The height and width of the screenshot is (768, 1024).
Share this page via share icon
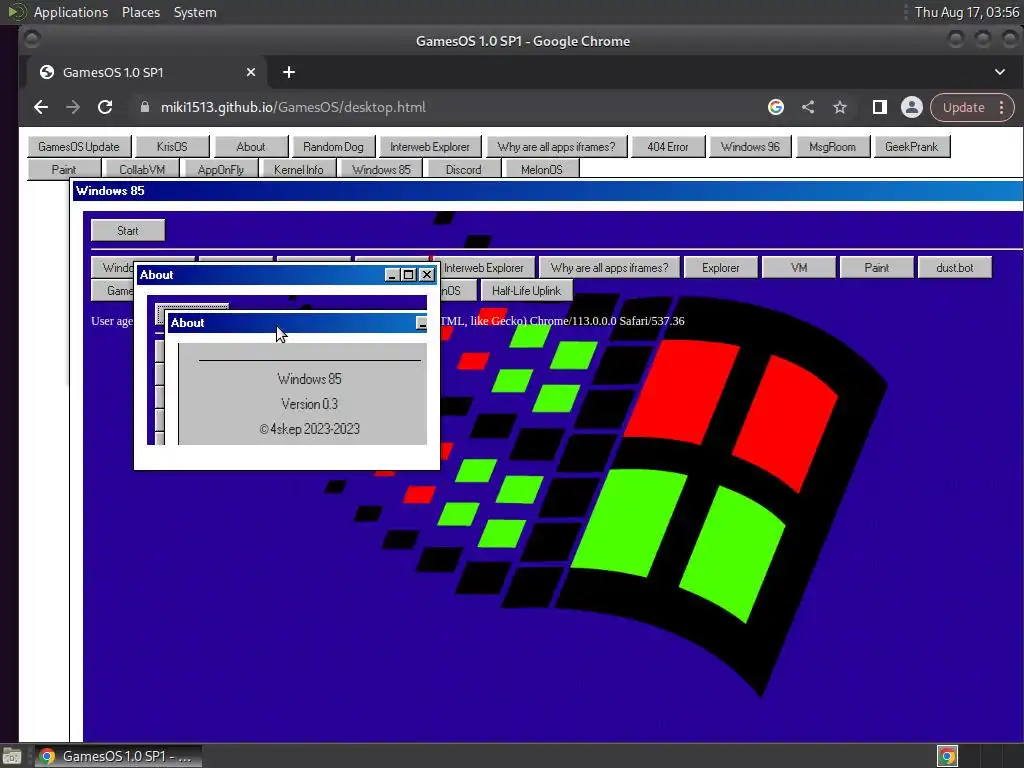coord(808,107)
